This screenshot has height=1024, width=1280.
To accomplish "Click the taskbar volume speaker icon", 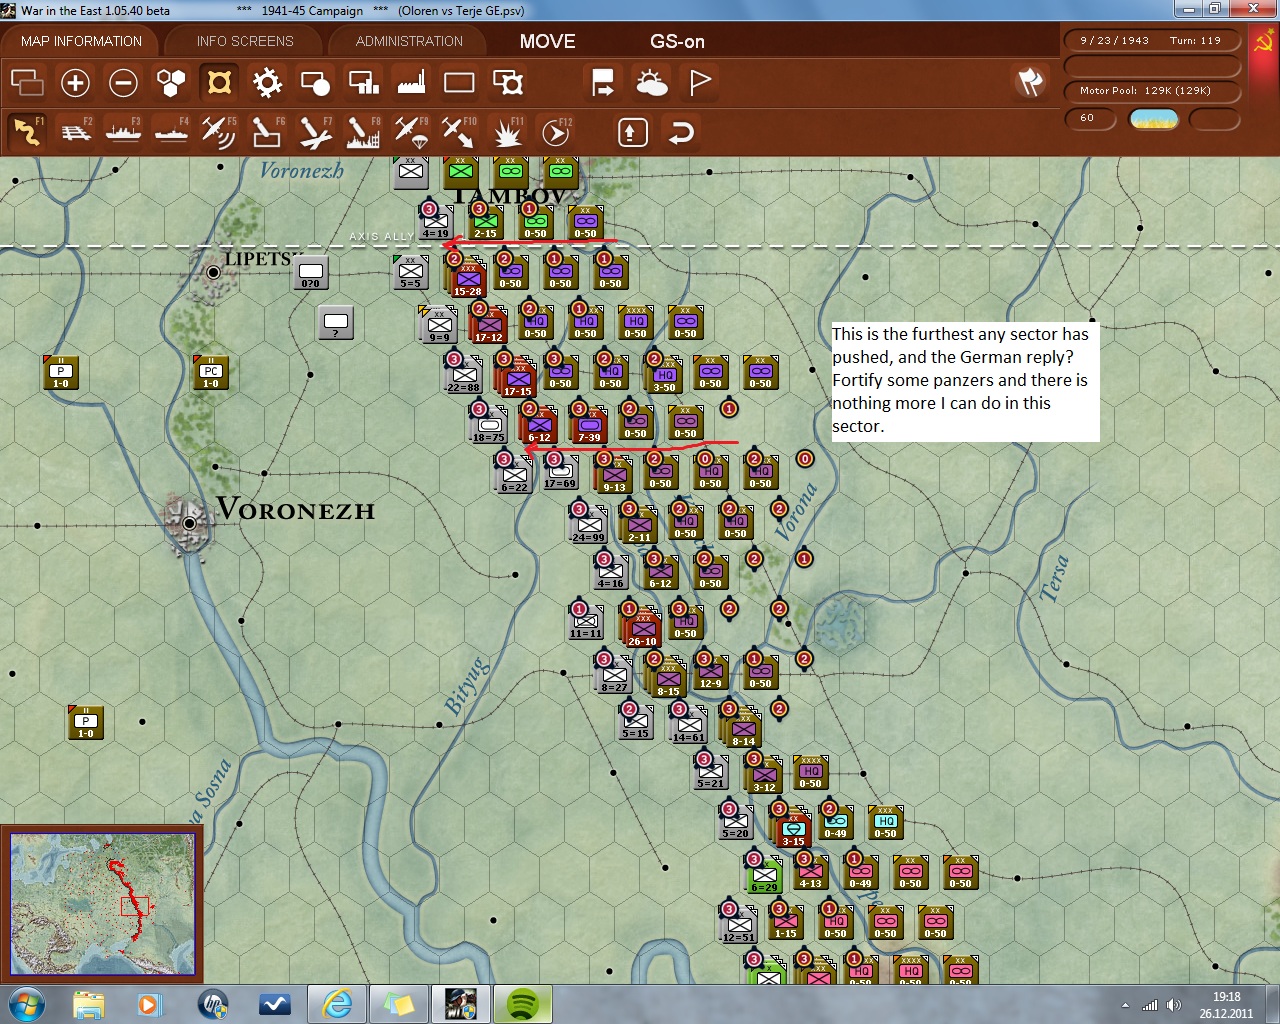I will [1173, 1005].
